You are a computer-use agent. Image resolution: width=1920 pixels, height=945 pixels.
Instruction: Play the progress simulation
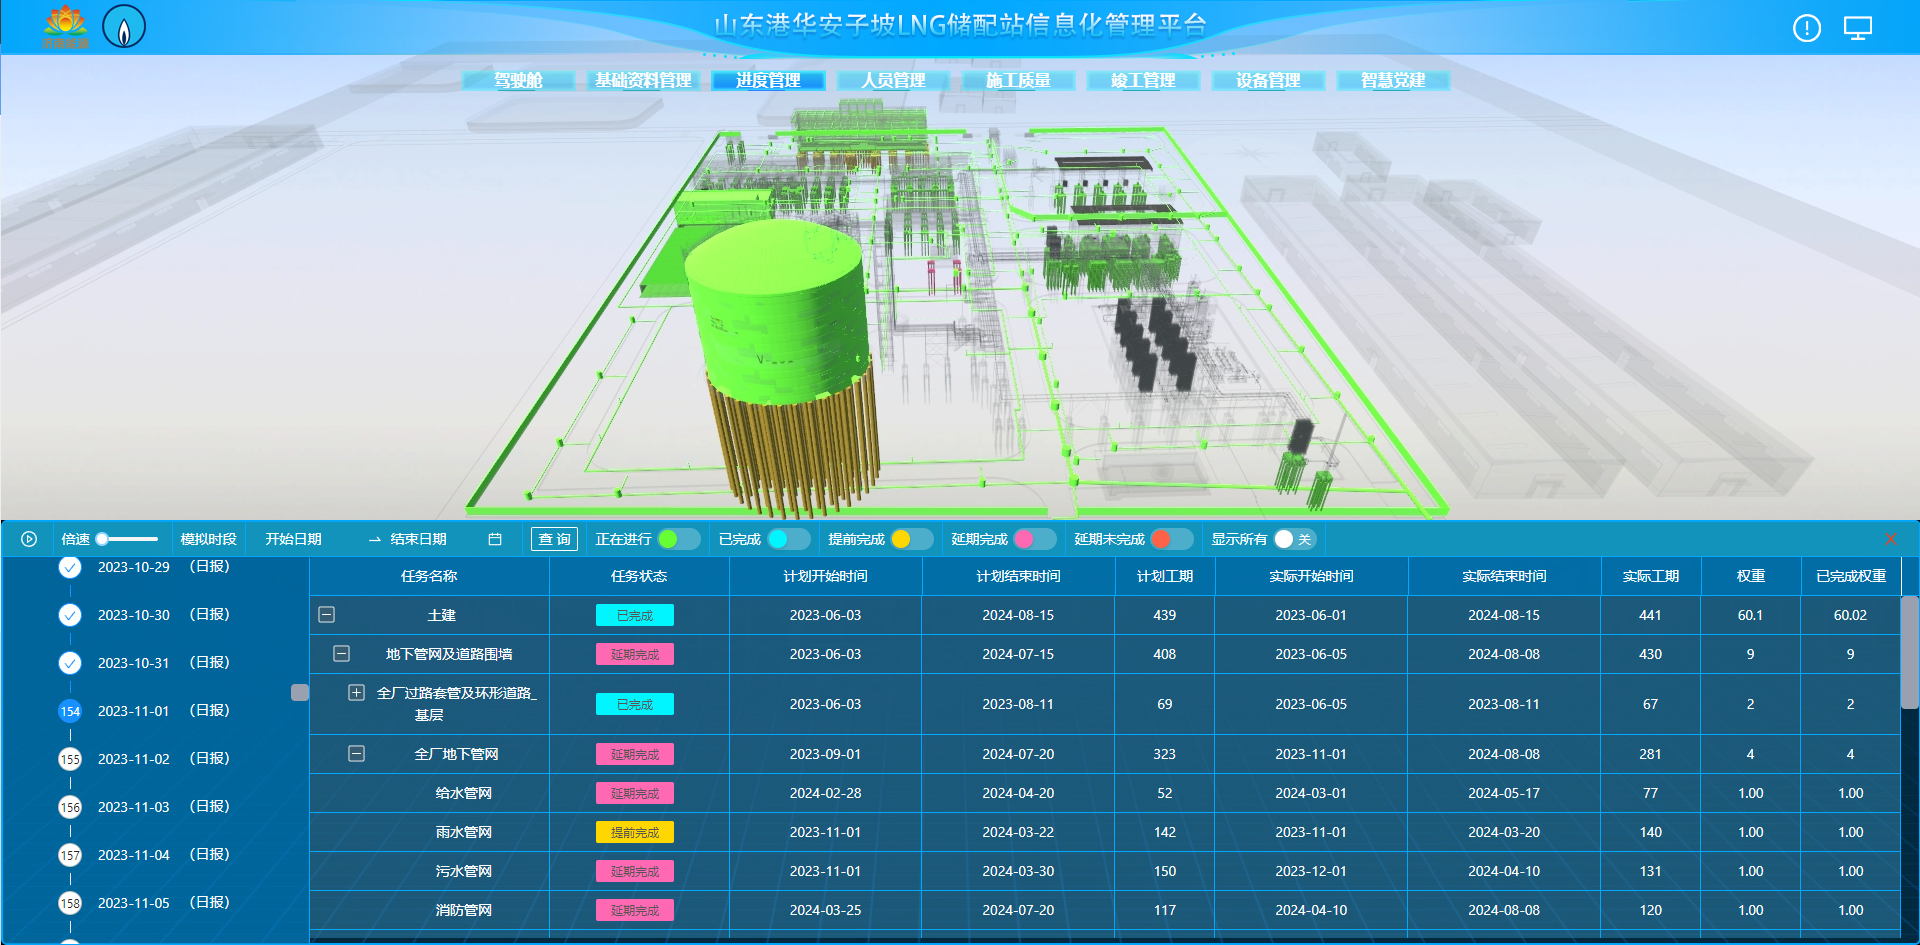[x=29, y=539]
